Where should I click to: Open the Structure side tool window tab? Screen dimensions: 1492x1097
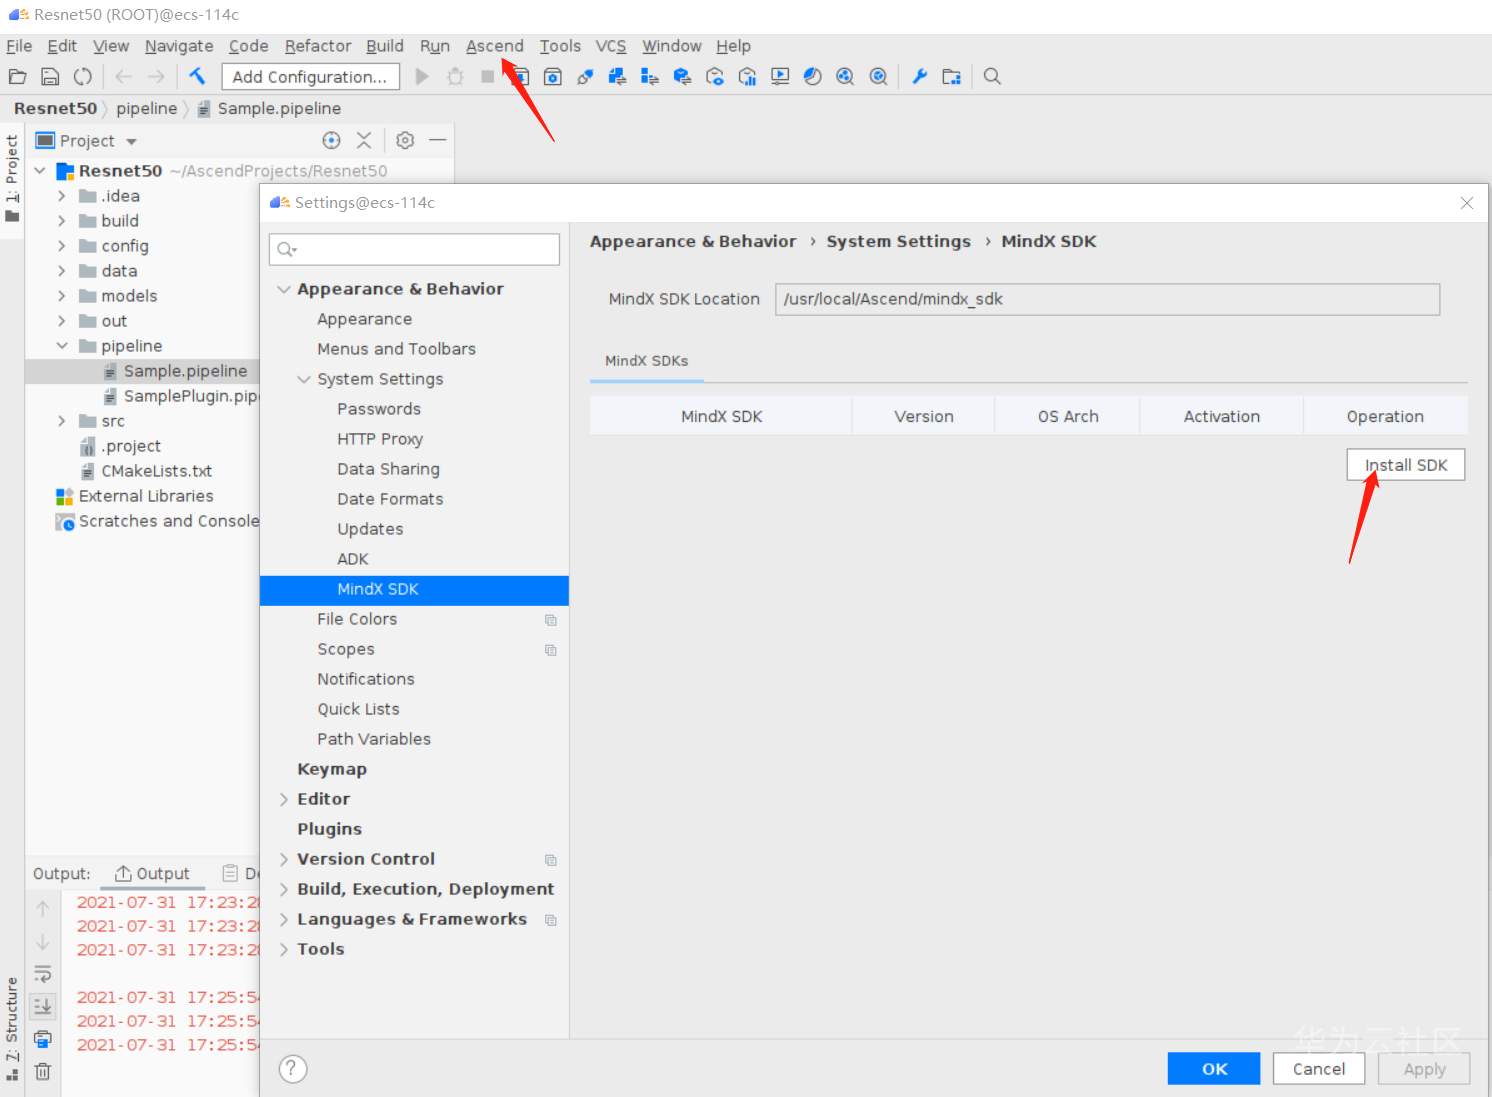click(x=12, y=1028)
